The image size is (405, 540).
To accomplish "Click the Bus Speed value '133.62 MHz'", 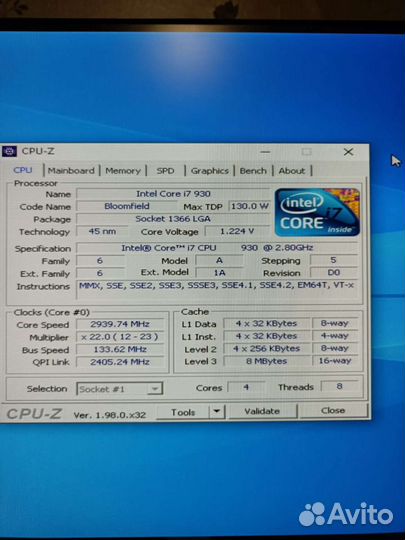I will pos(120,349).
